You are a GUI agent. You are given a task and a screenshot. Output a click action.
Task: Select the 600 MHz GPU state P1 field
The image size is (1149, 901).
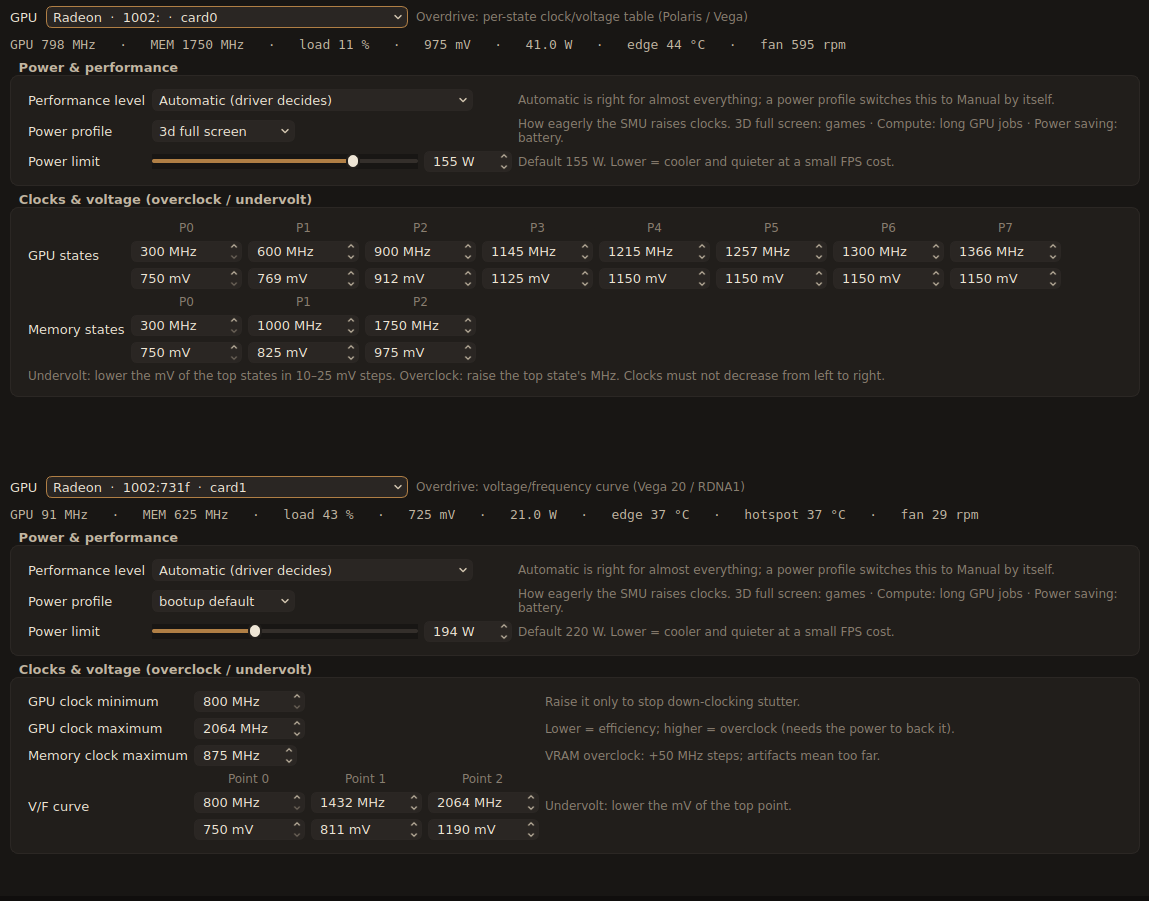point(303,252)
